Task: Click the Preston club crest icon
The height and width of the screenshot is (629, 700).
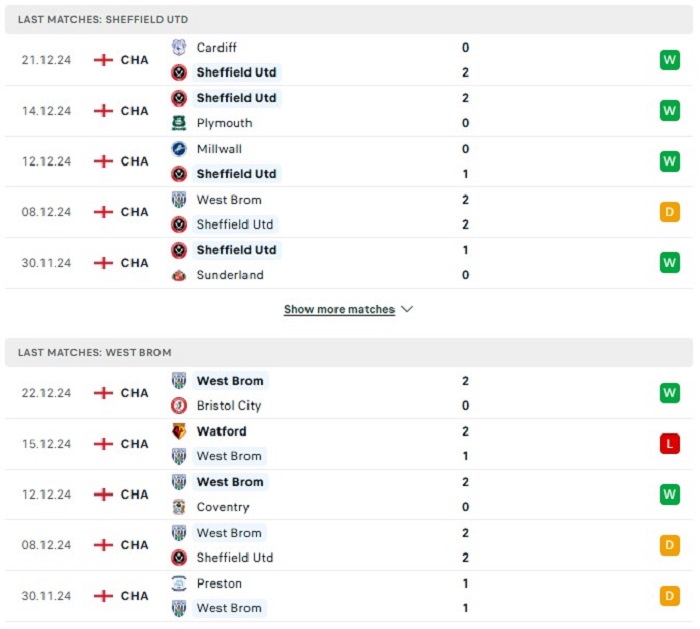Action: click(x=179, y=583)
